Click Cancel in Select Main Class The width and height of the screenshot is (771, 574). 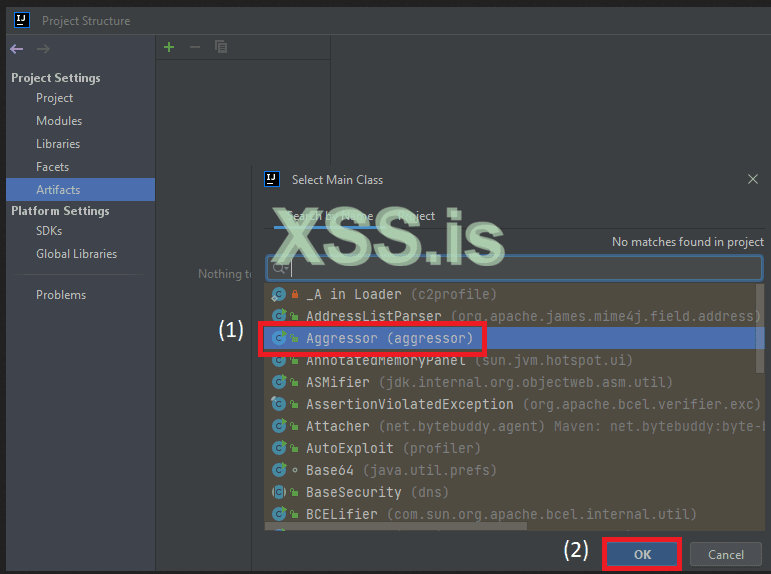pyautogui.click(x=726, y=554)
